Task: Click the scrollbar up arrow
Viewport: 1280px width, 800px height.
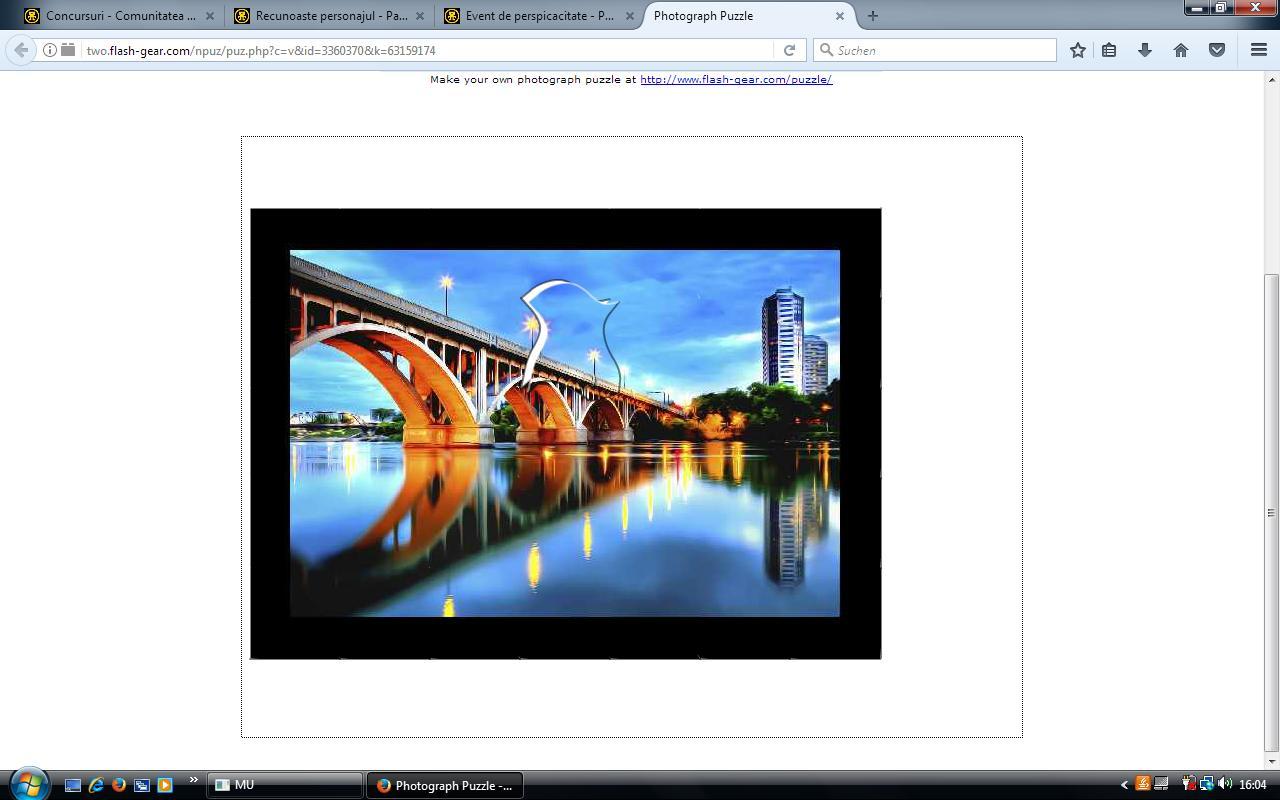Action: point(1272,78)
